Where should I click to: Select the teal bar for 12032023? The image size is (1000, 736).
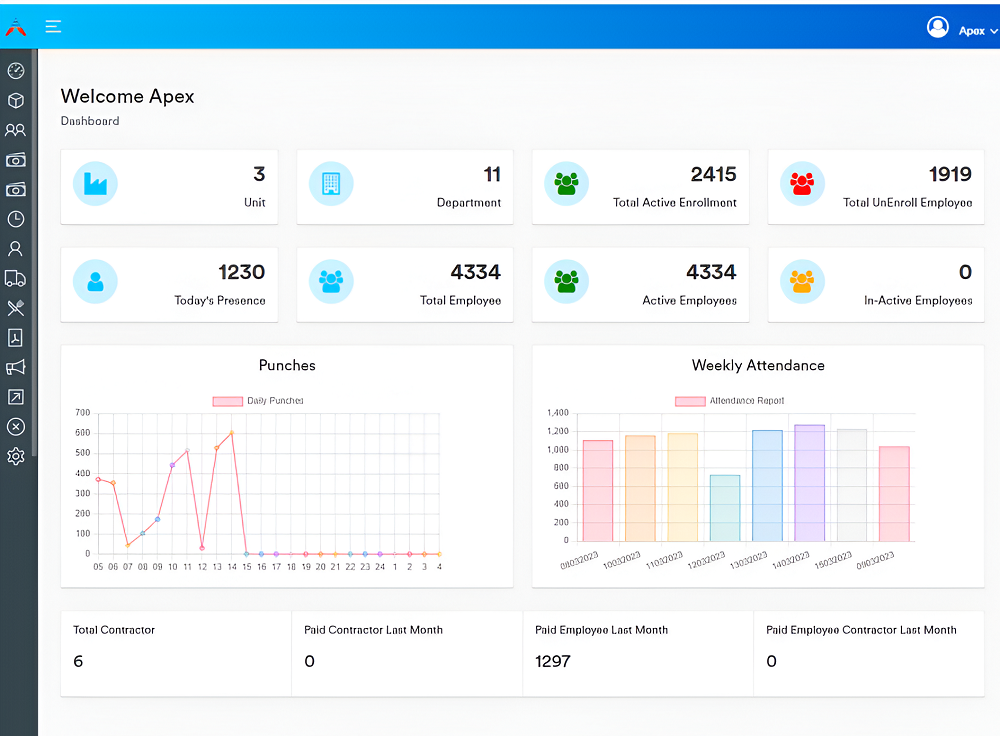click(725, 508)
